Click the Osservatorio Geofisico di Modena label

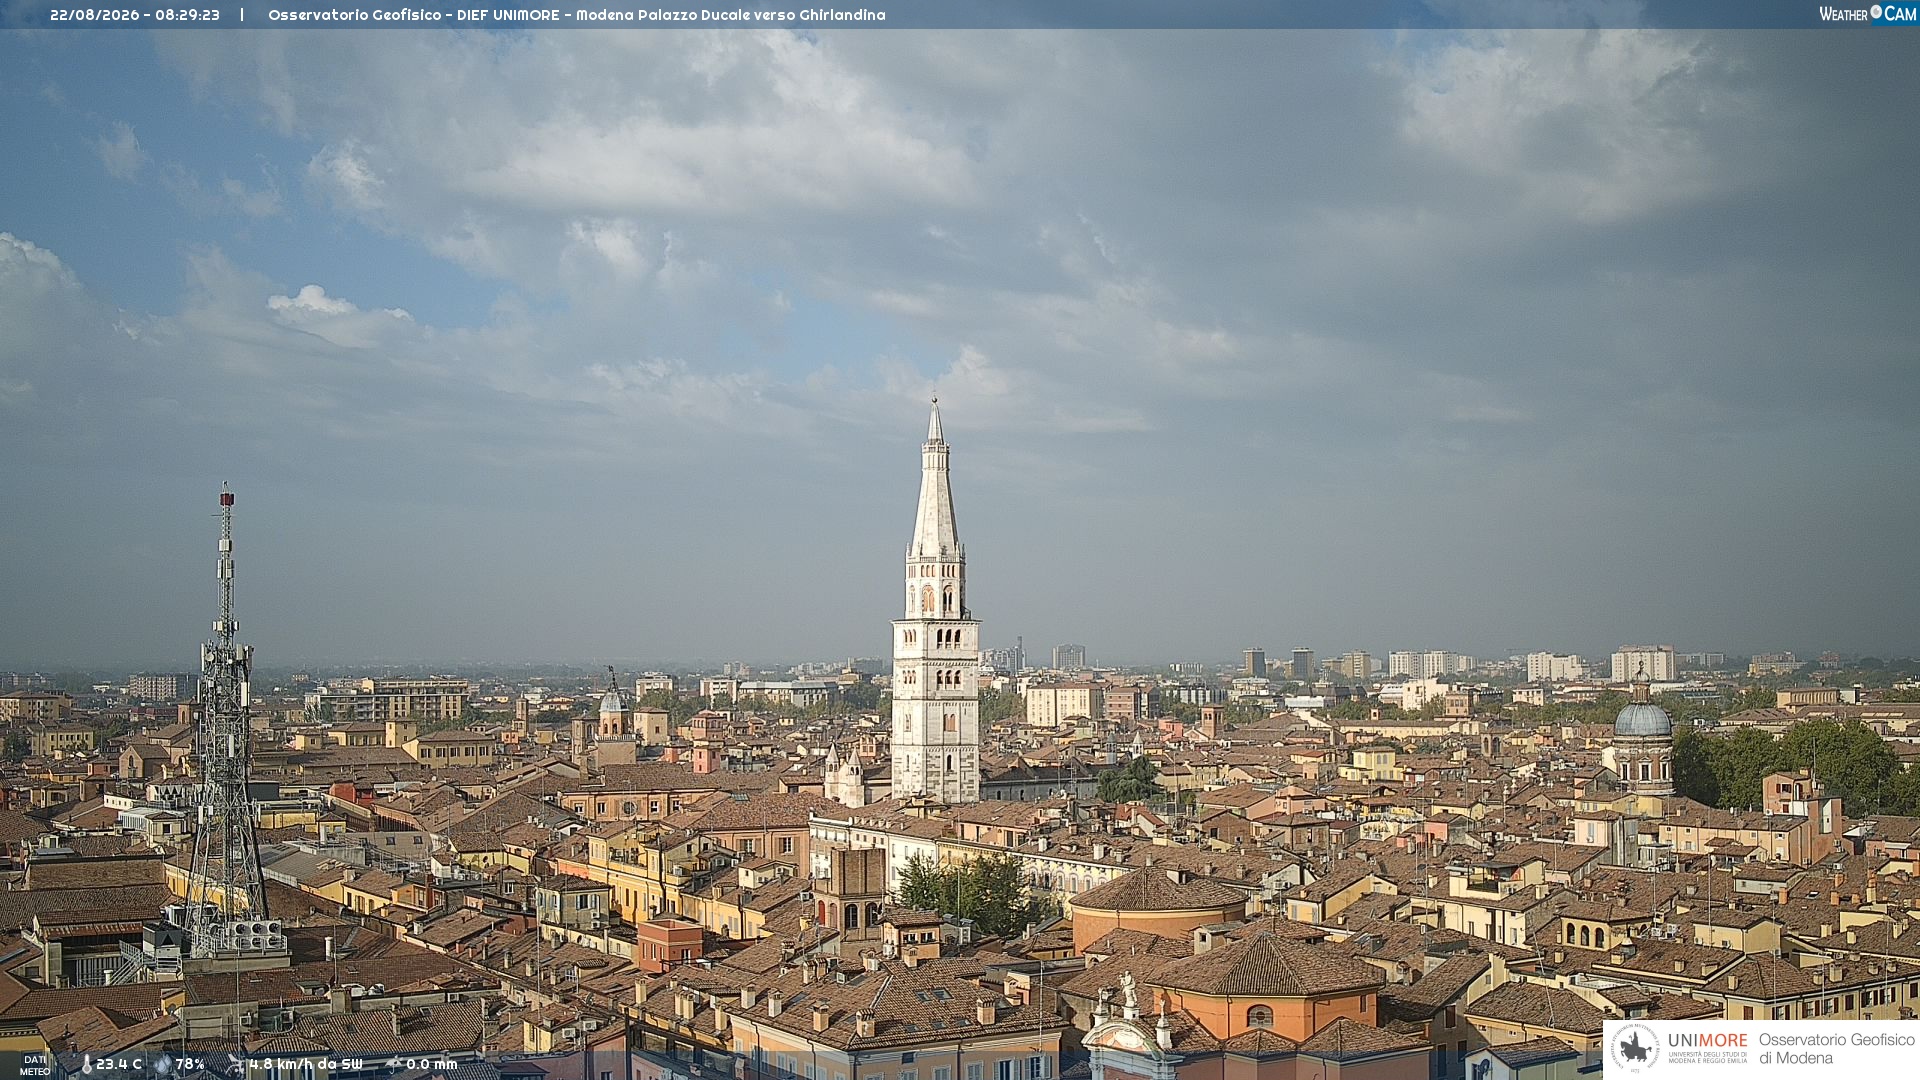[1837, 1049]
